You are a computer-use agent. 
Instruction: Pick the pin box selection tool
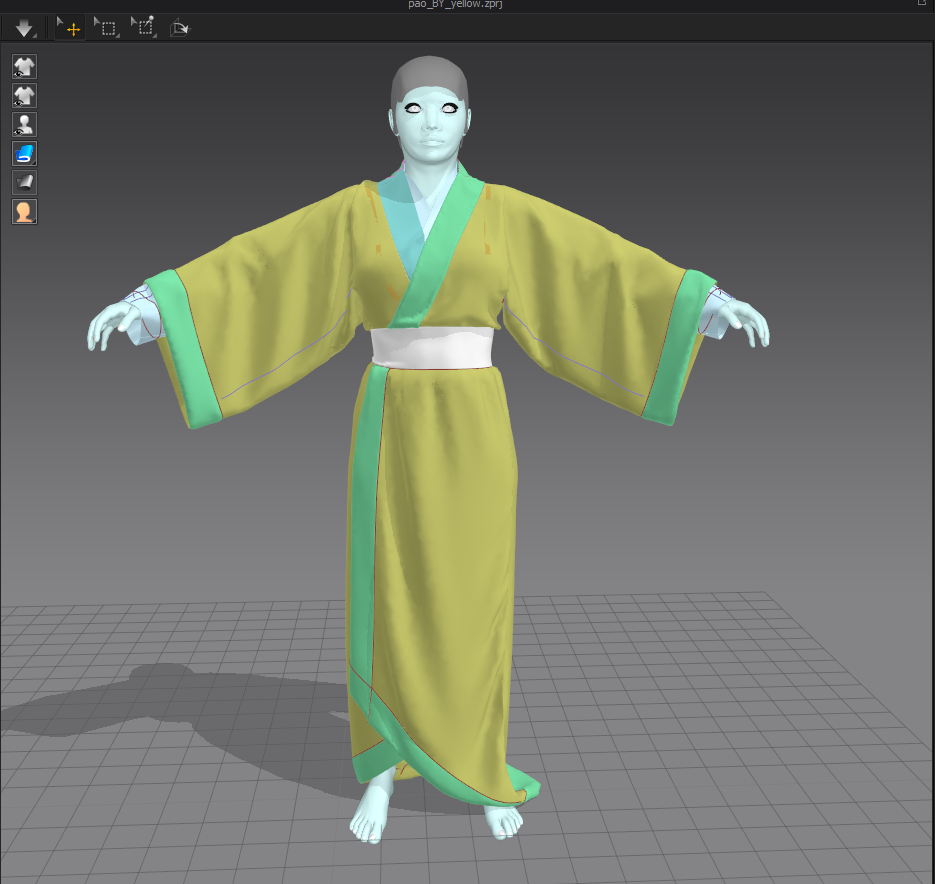pos(144,27)
